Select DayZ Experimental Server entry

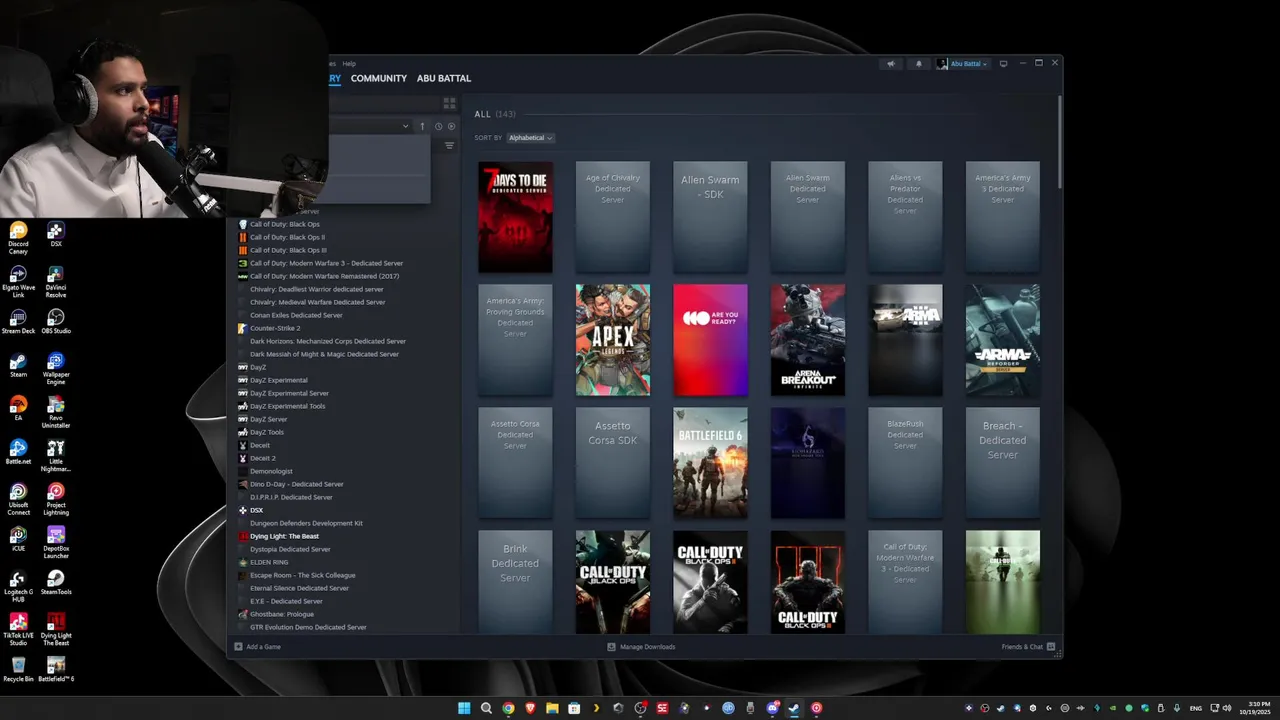[x=288, y=393]
